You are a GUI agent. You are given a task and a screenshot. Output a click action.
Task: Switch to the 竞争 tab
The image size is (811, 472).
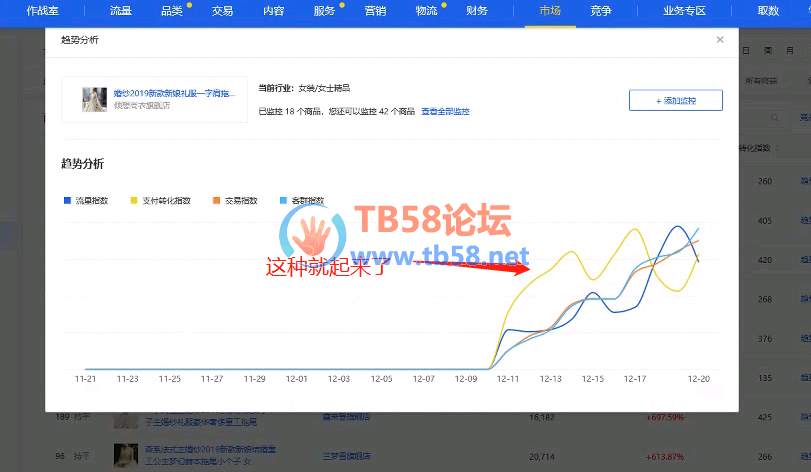[601, 11]
